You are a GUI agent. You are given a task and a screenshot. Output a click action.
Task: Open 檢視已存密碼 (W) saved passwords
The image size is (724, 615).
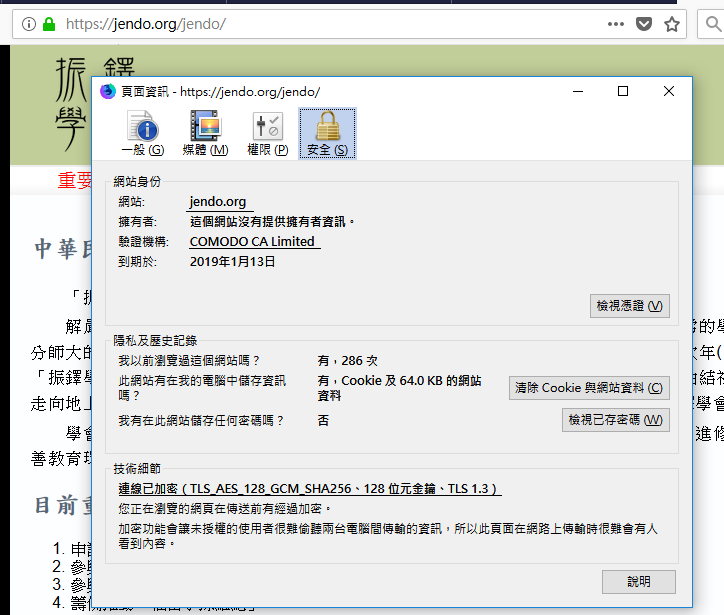(x=615, y=420)
